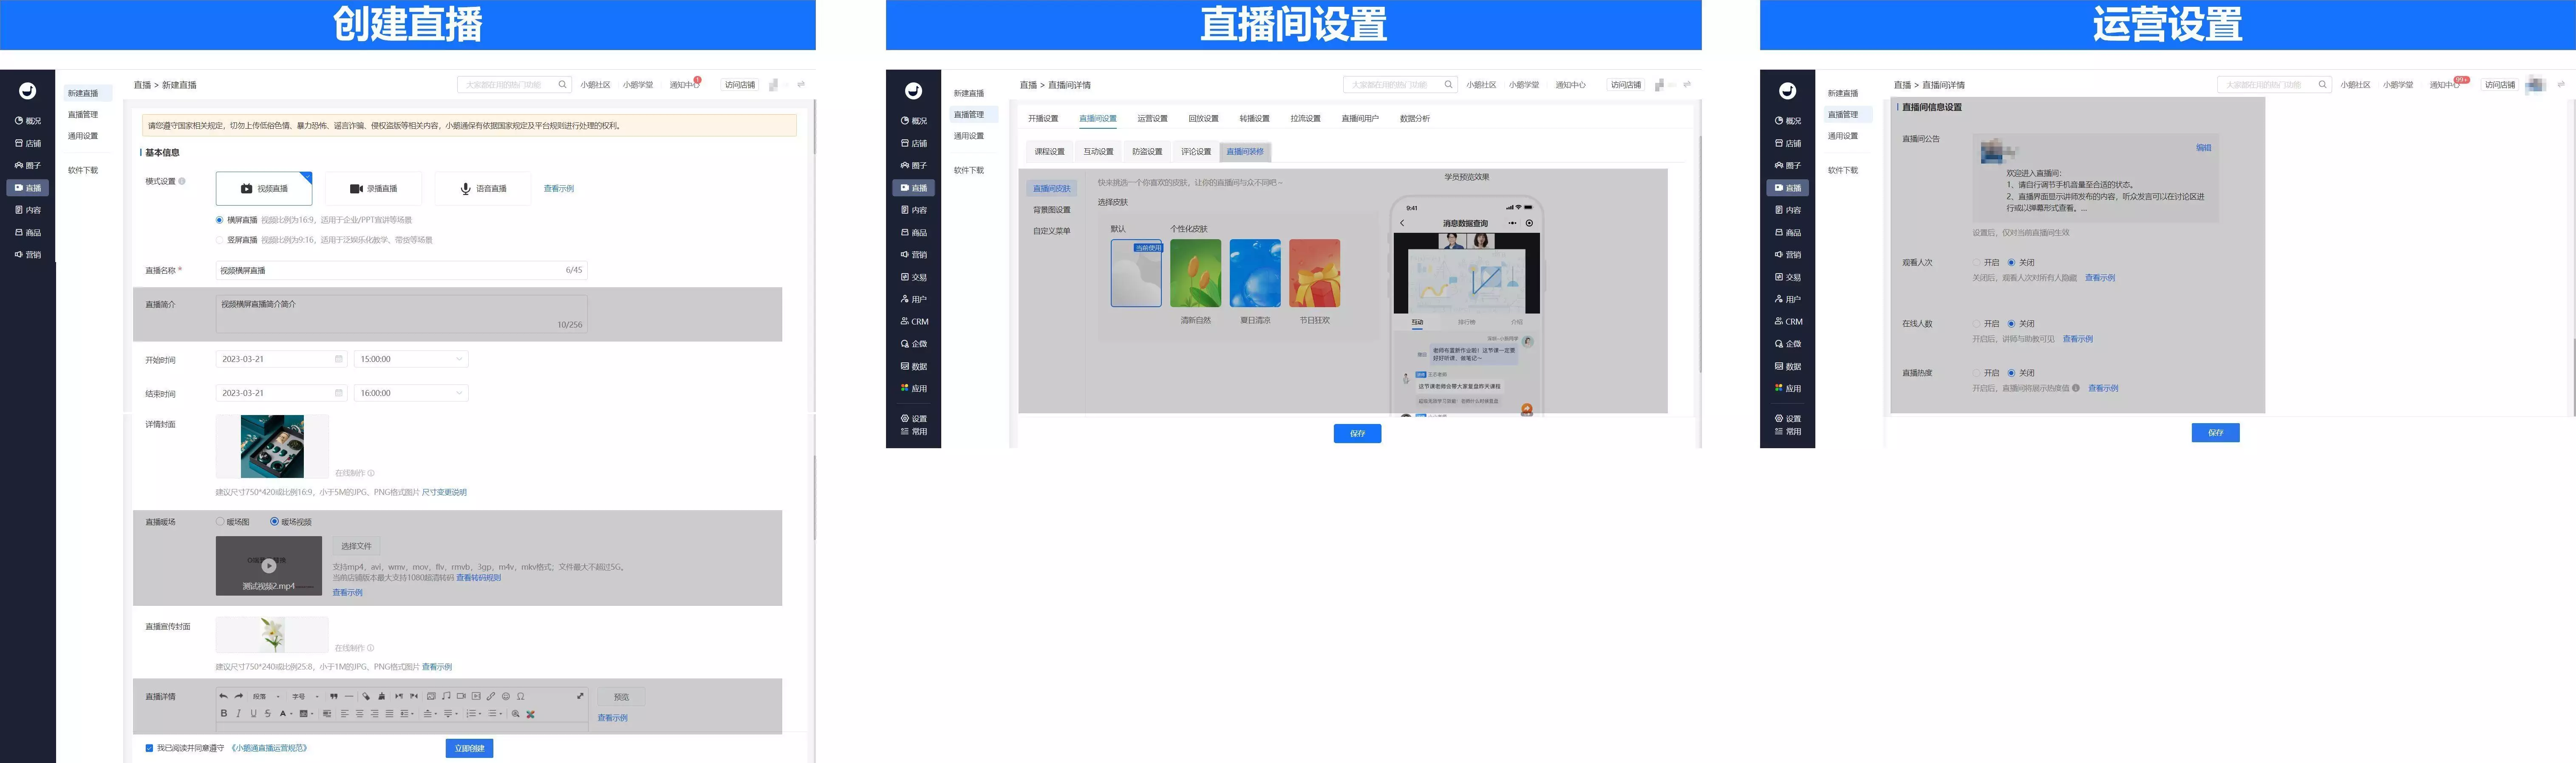Insert a video using the editor toolbar
The height and width of the screenshot is (763, 2576).
(461, 696)
